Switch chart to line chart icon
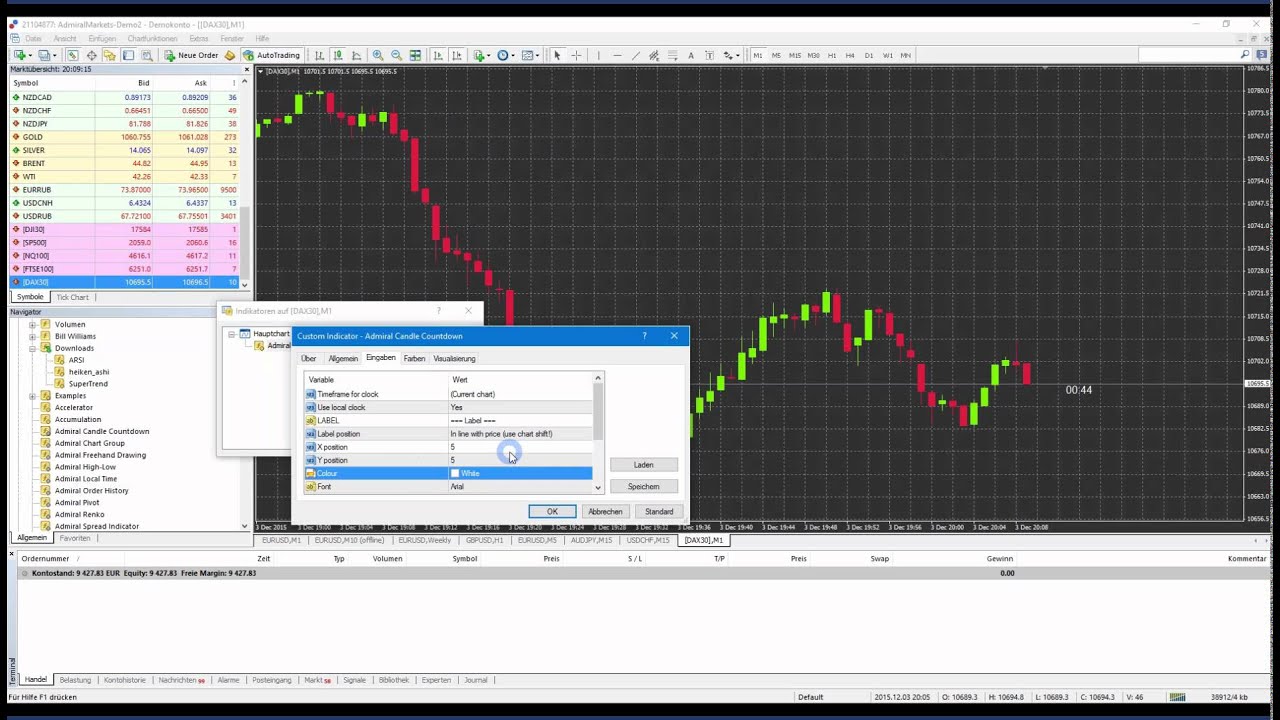 [x=357, y=55]
